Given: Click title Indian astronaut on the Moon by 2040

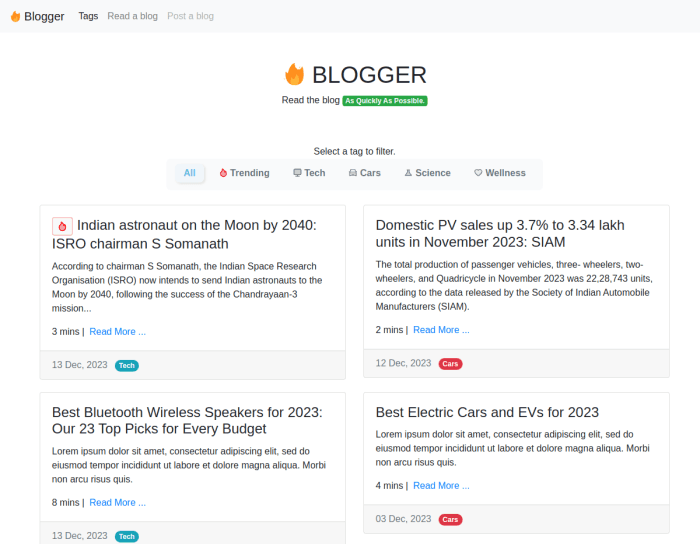Looking at the screenshot, I should [x=184, y=234].
